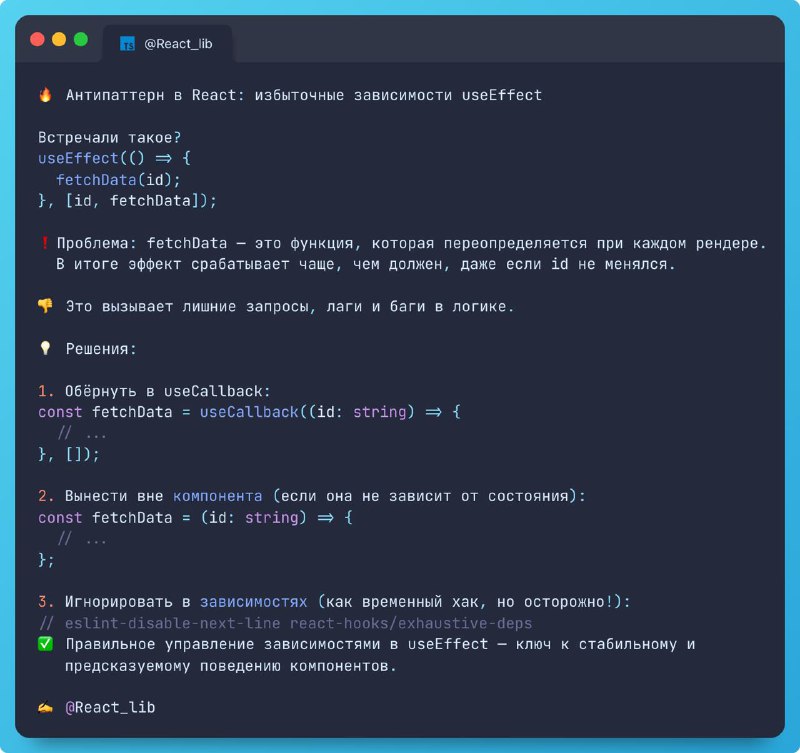Click the '};' closing code line
This screenshot has height=753, width=800.
46,560
